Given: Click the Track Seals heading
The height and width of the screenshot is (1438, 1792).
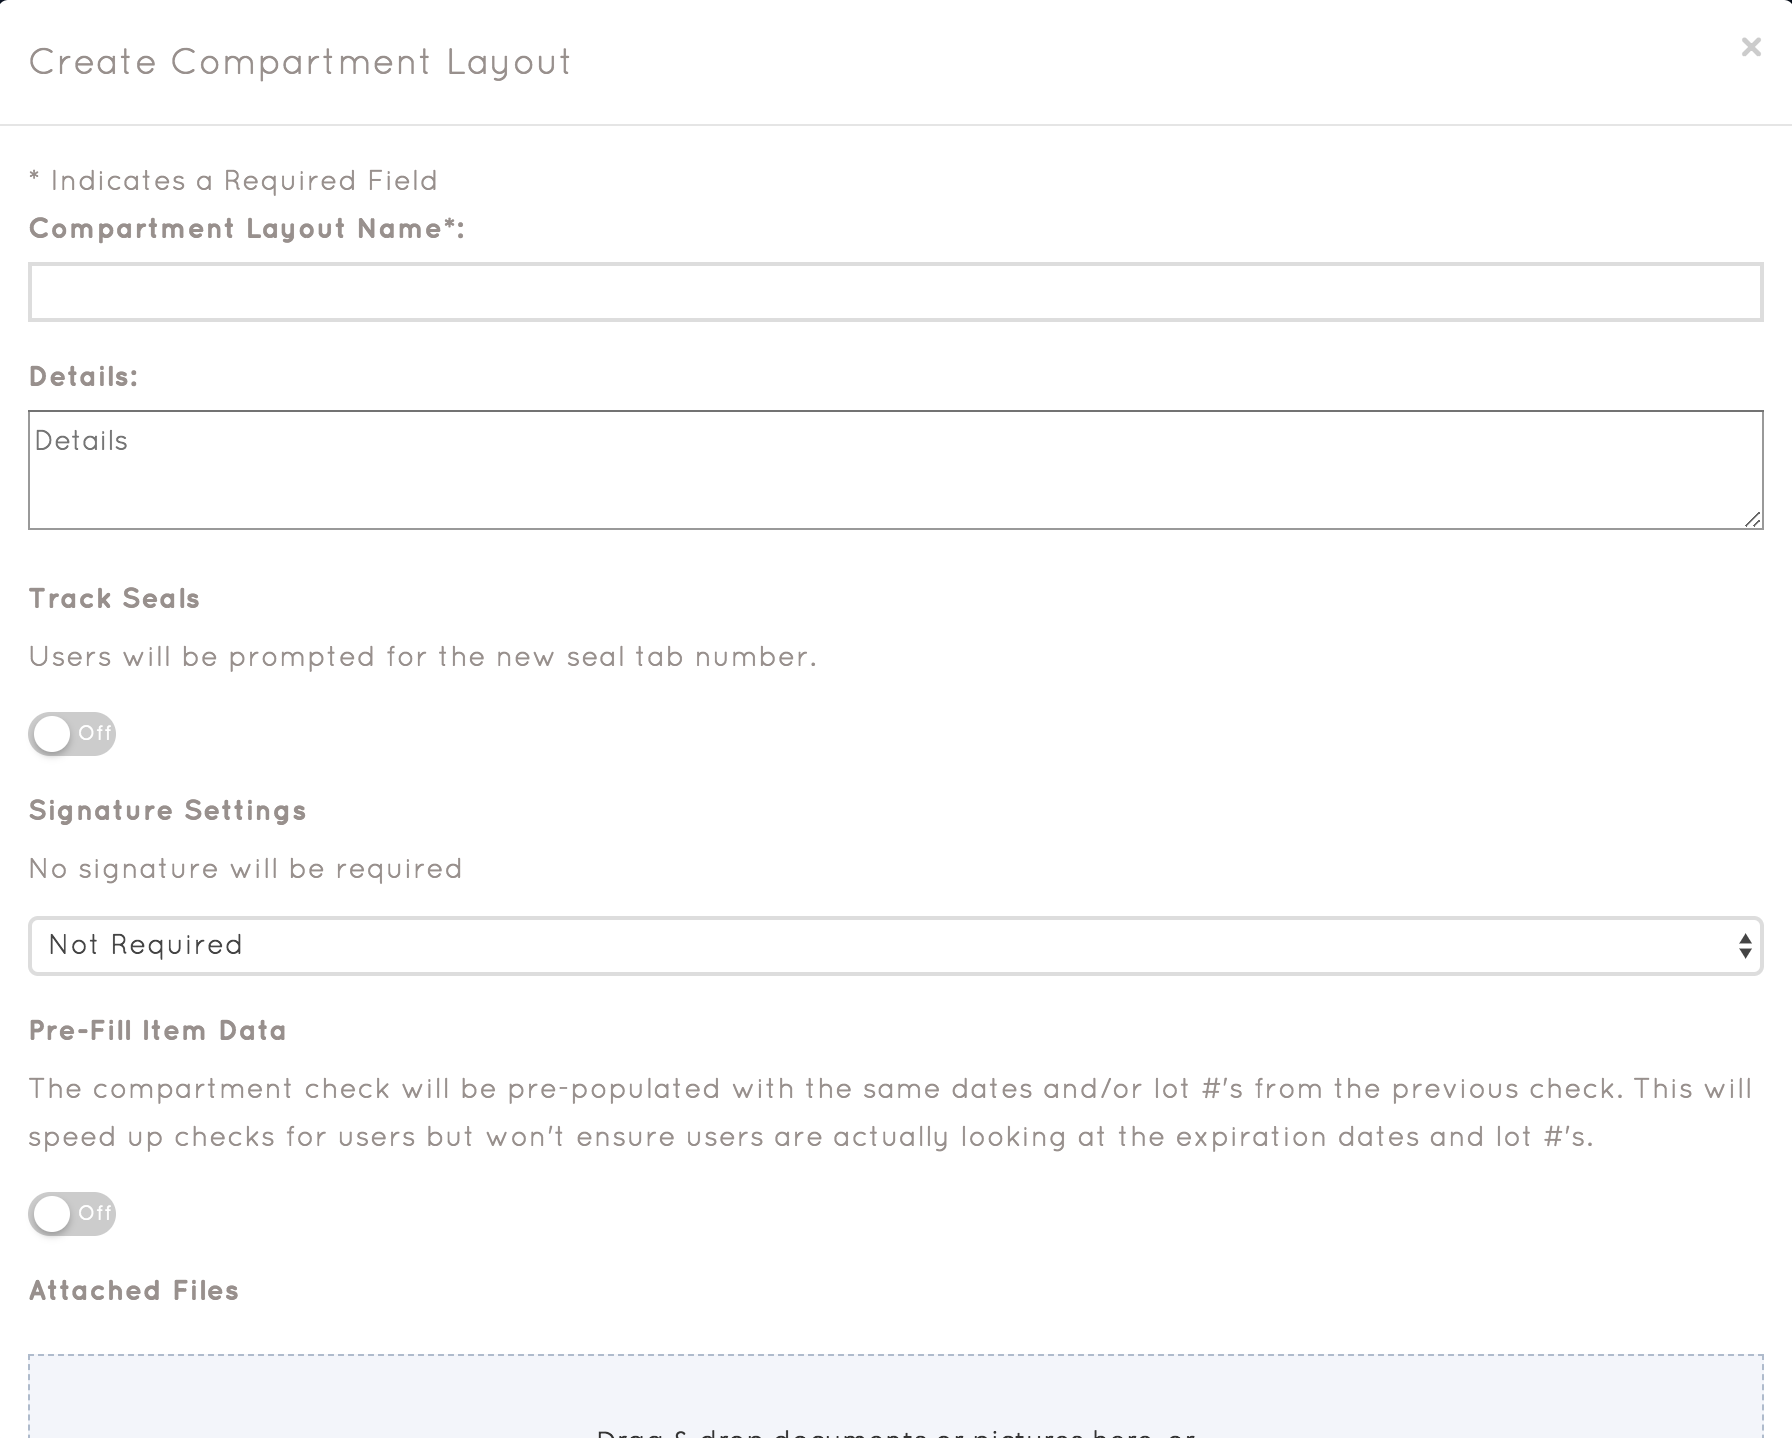Looking at the screenshot, I should [x=115, y=599].
